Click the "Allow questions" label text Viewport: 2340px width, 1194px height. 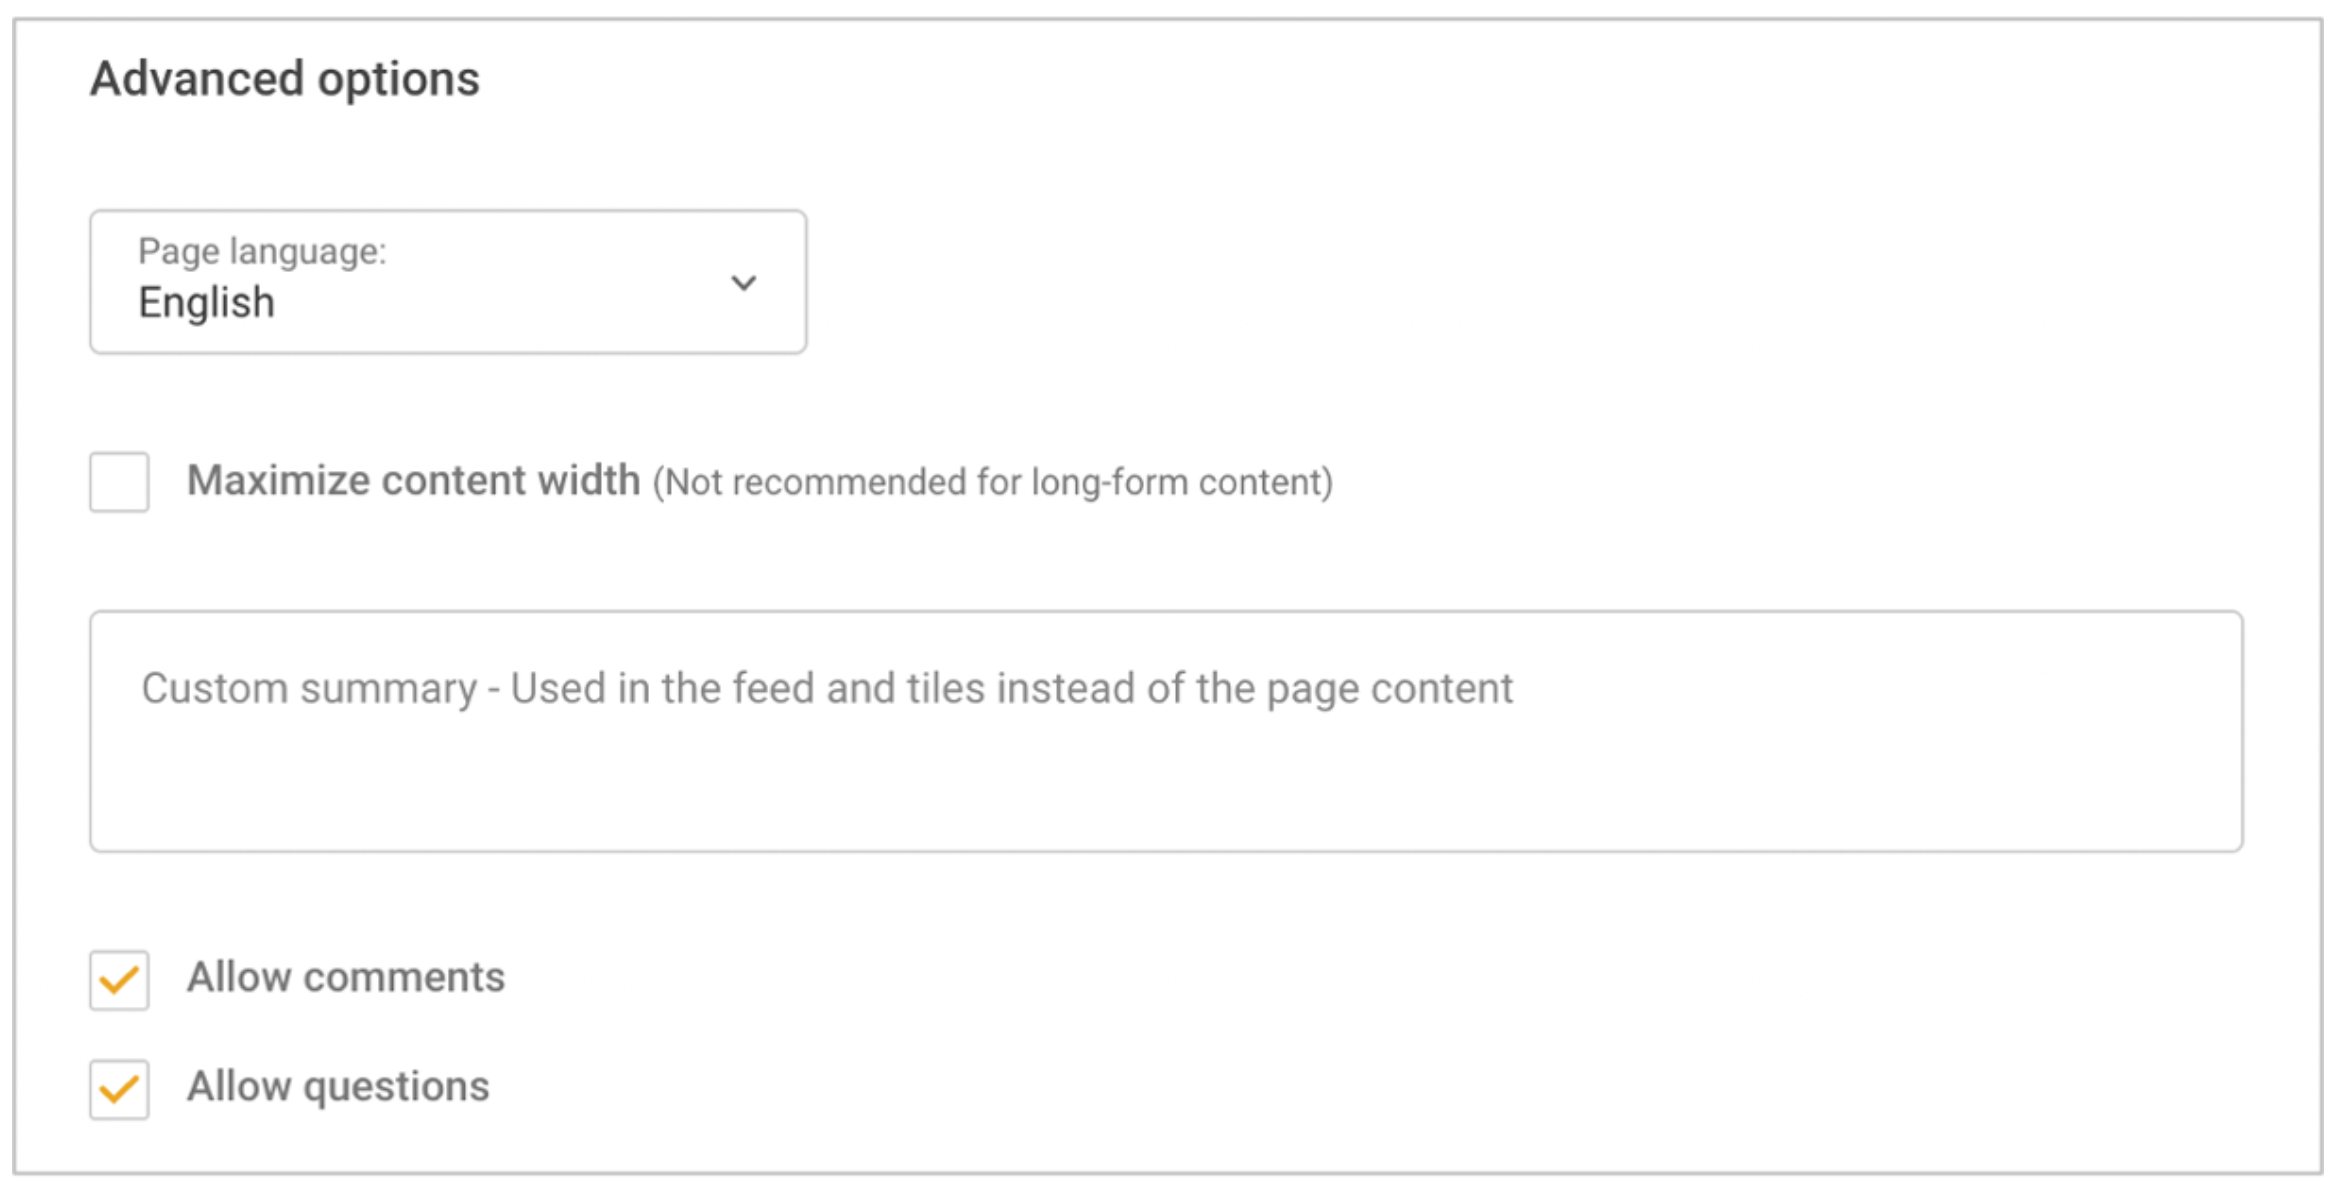point(338,1087)
